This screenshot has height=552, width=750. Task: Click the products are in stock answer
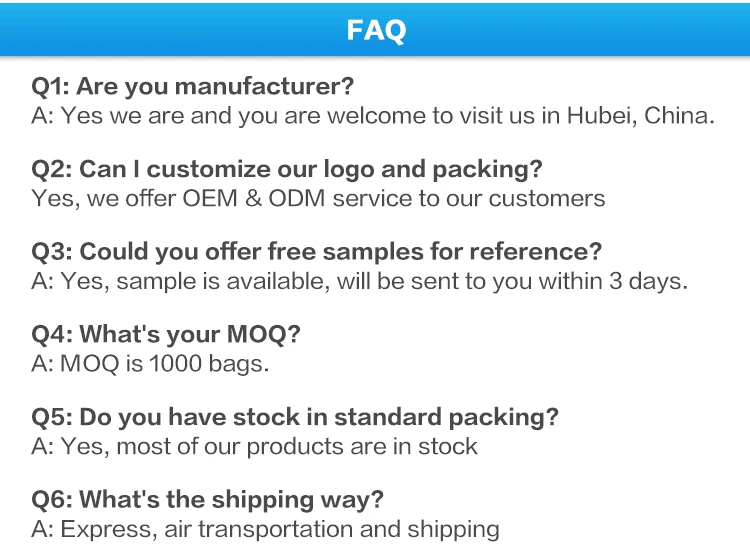tap(254, 447)
